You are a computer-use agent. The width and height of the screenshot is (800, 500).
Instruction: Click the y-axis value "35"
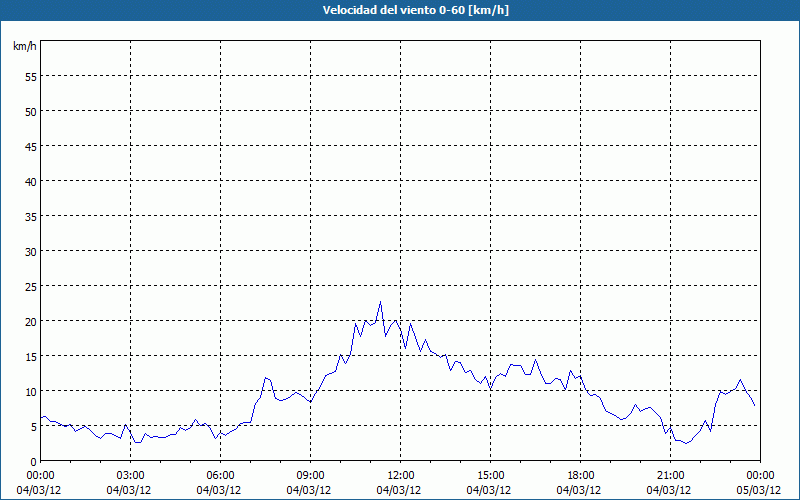point(31,216)
